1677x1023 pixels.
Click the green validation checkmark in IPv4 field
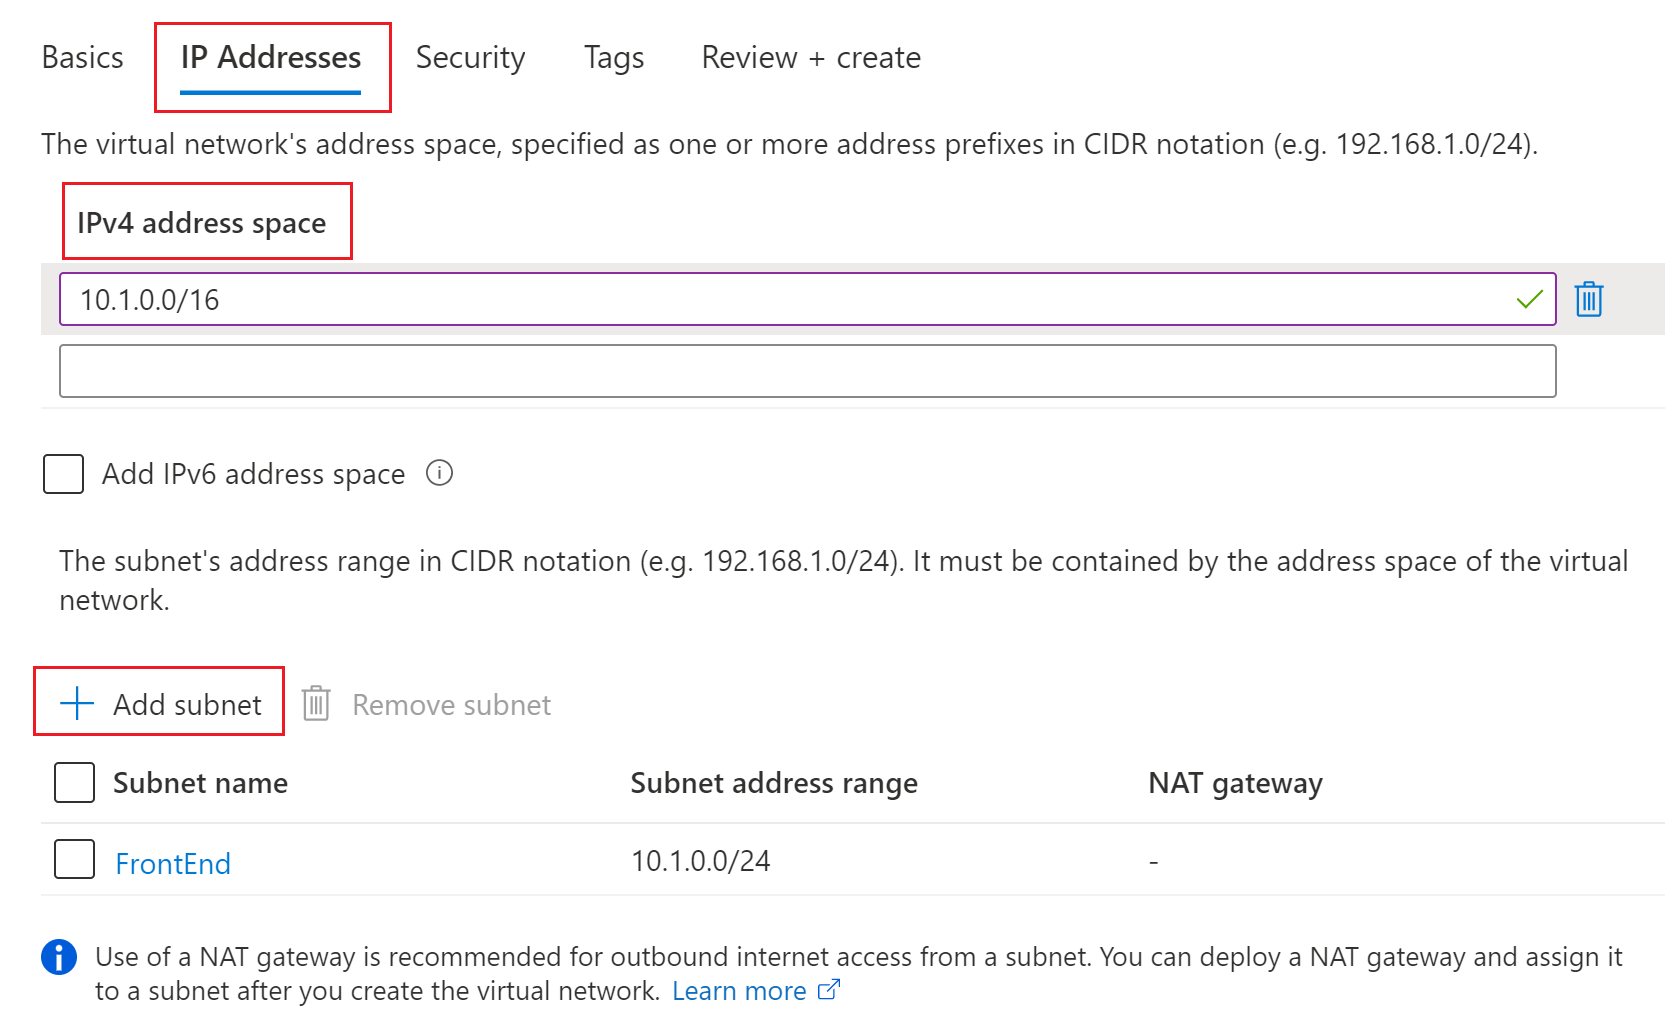pos(1529,299)
